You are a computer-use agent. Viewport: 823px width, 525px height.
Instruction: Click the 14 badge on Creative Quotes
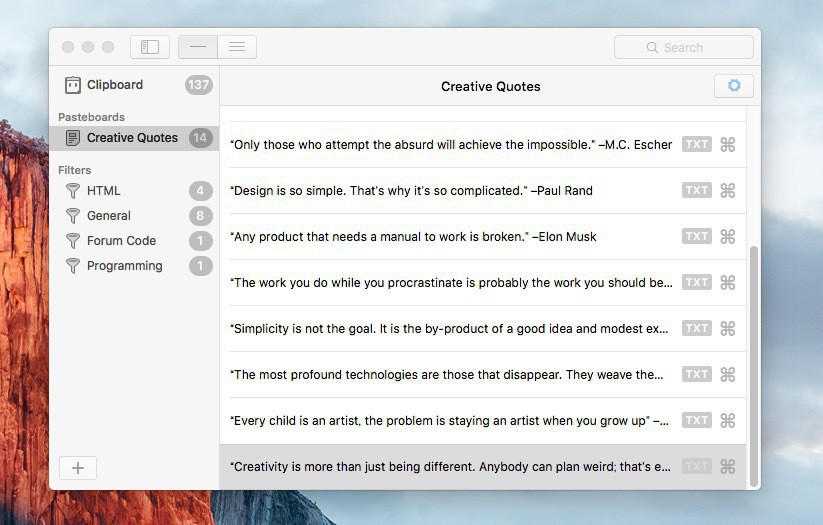pyautogui.click(x=200, y=138)
